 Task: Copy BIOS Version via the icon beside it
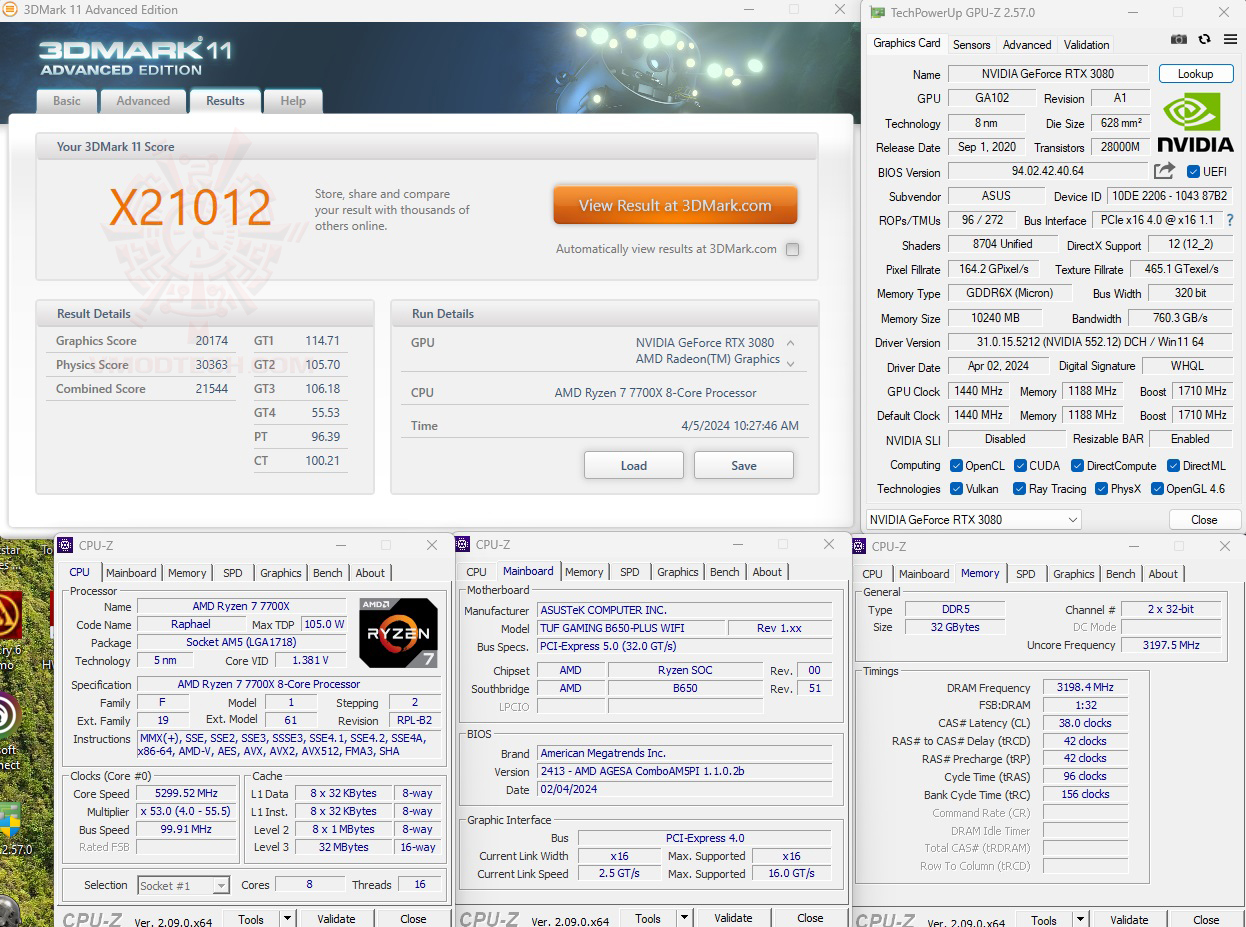pos(1162,171)
